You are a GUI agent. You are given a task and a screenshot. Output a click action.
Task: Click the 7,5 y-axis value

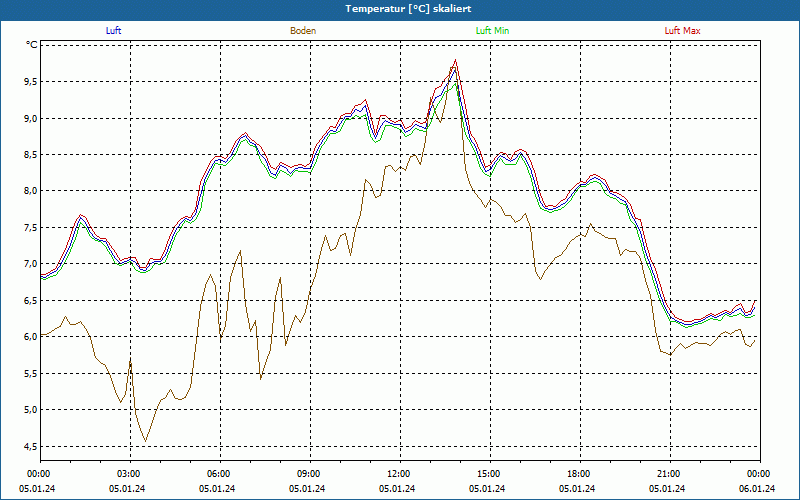pos(31,228)
